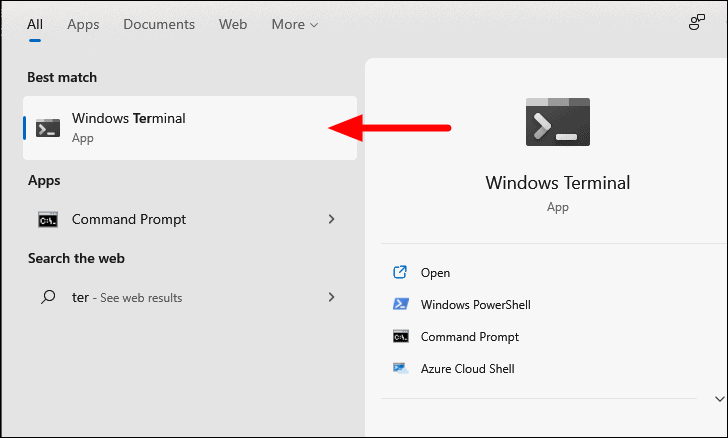
Task: Click the Windows Terminal icon in Best match
Action: (47, 128)
